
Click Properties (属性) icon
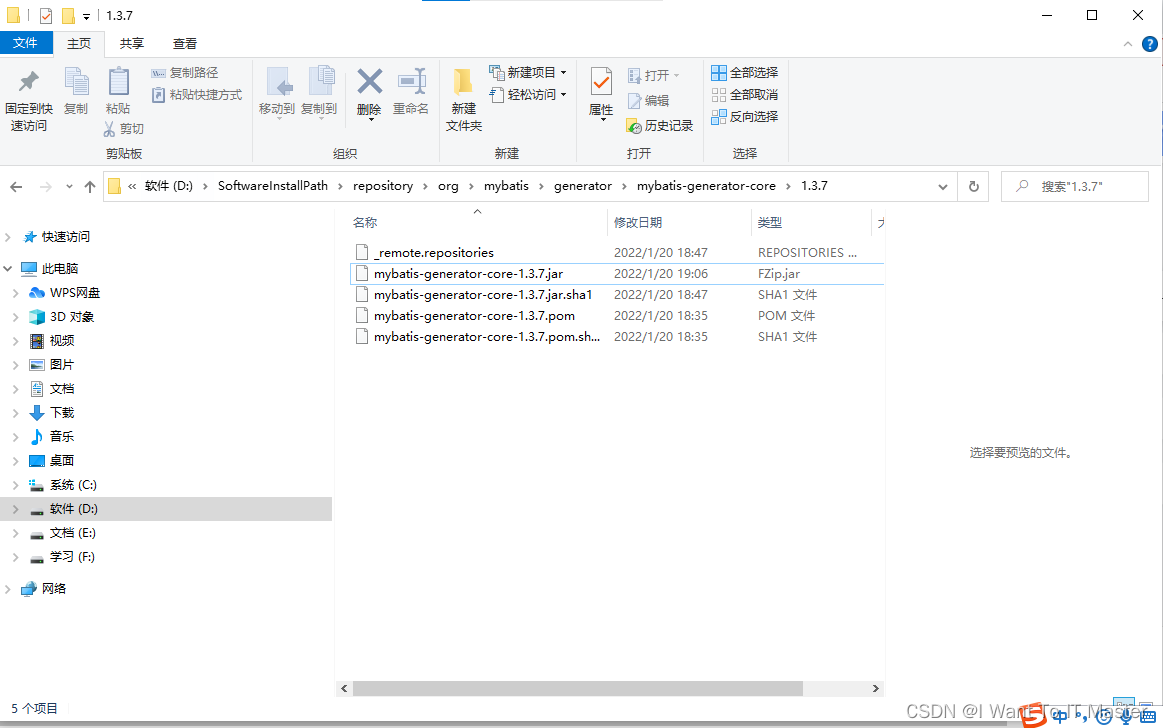601,82
